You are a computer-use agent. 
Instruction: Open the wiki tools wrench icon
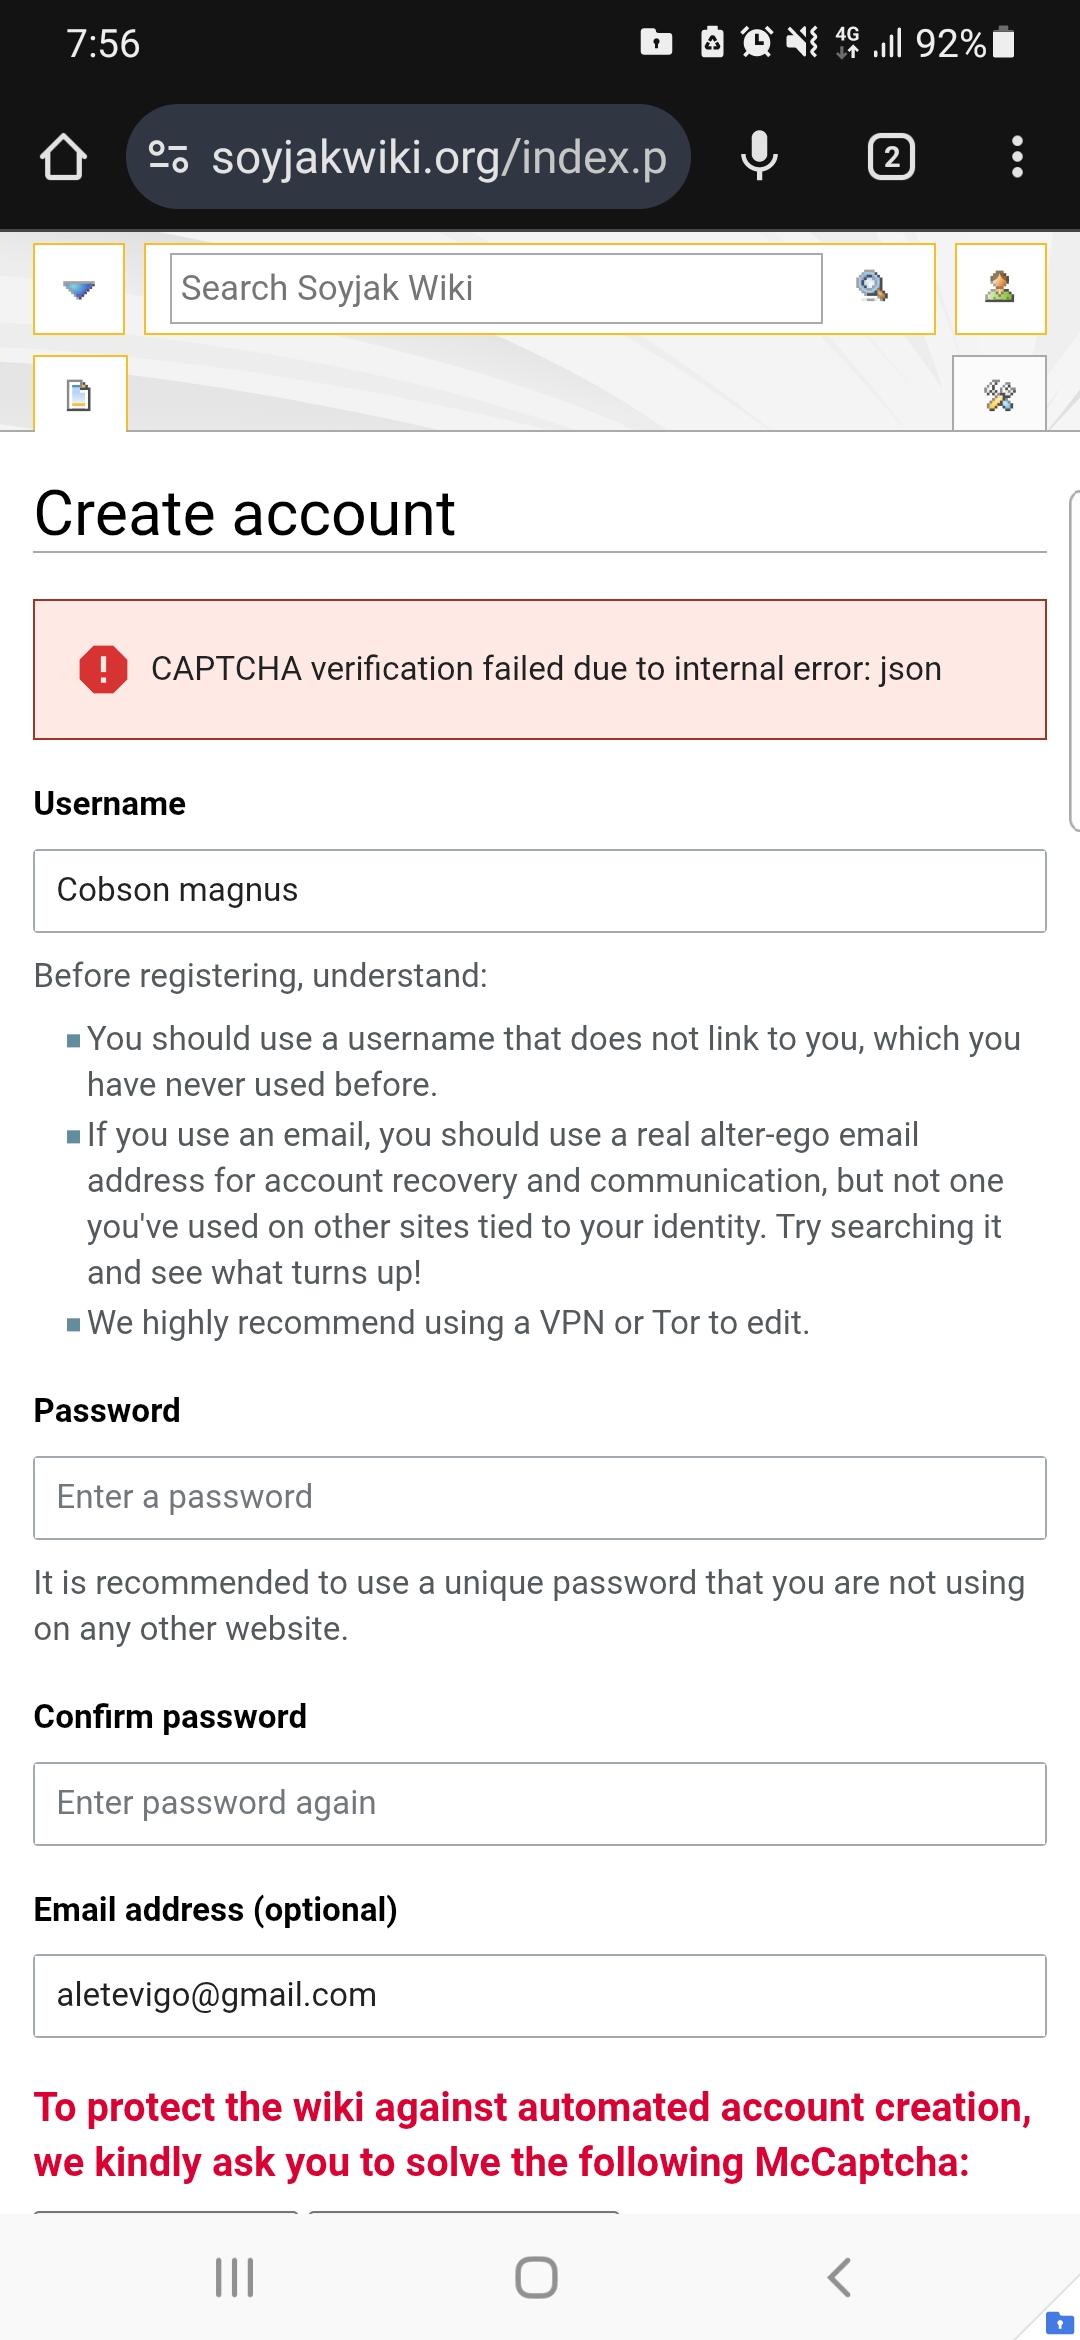[x=999, y=395]
